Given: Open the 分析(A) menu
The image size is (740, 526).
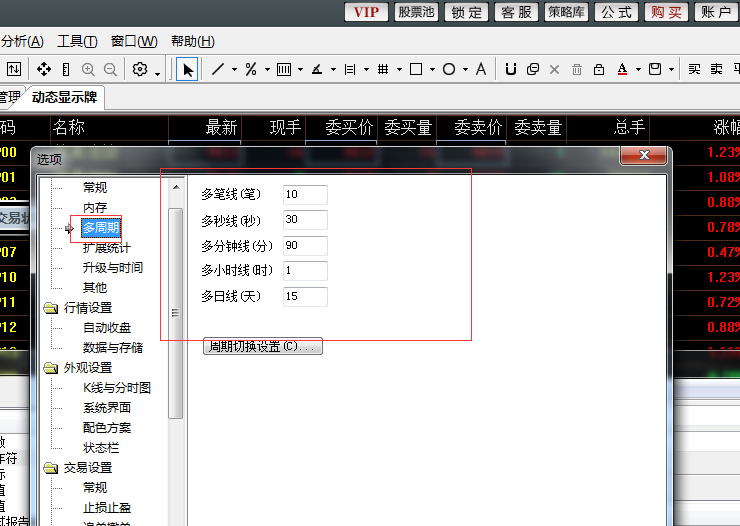Looking at the screenshot, I should [x=22, y=42].
